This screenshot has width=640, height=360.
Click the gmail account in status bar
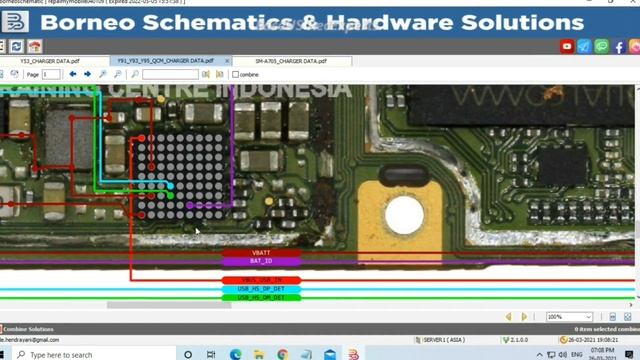(29, 340)
